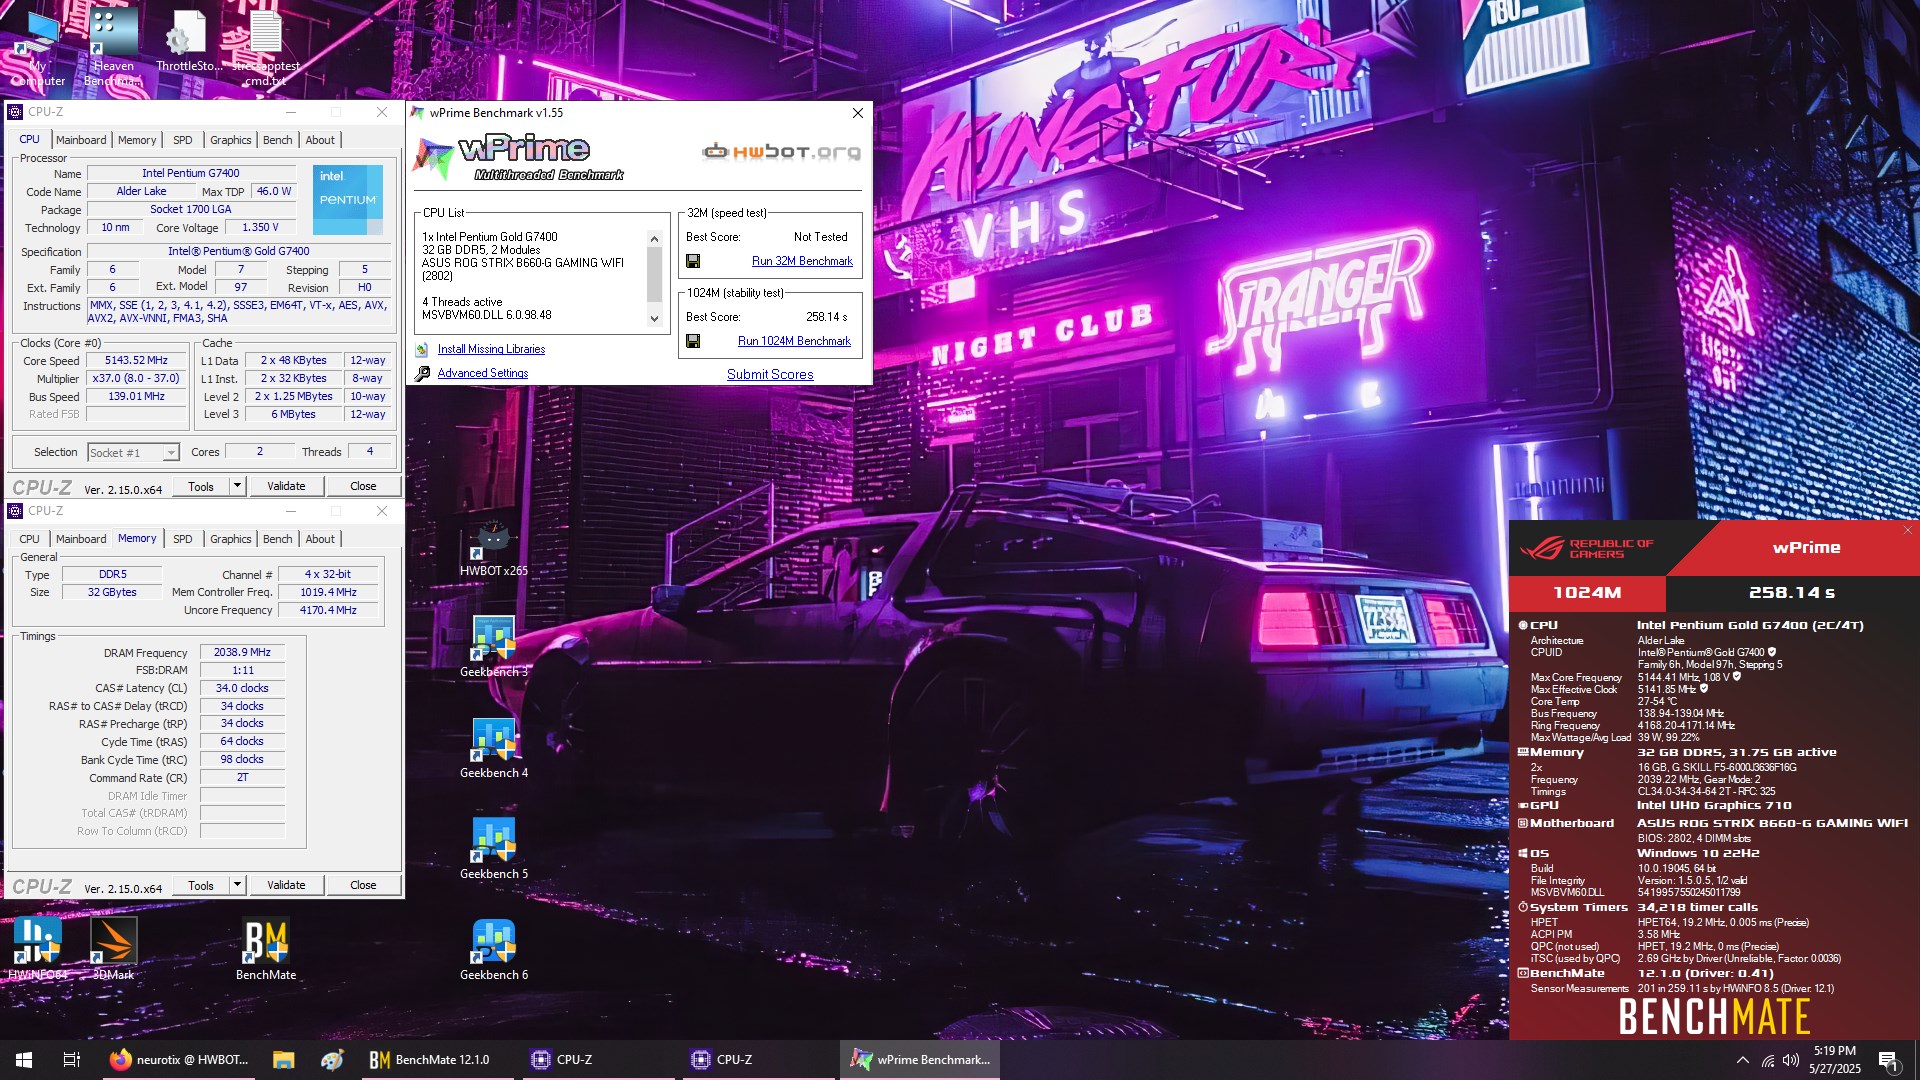Open HWBOT x265 desktop shortcut

(494, 548)
